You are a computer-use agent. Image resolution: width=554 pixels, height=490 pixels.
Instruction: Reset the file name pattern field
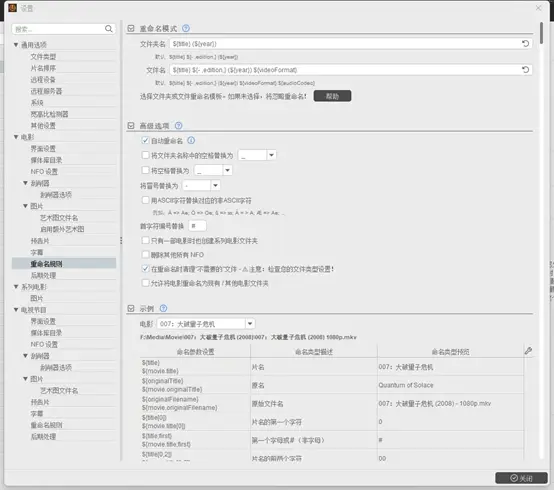[x=525, y=70]
